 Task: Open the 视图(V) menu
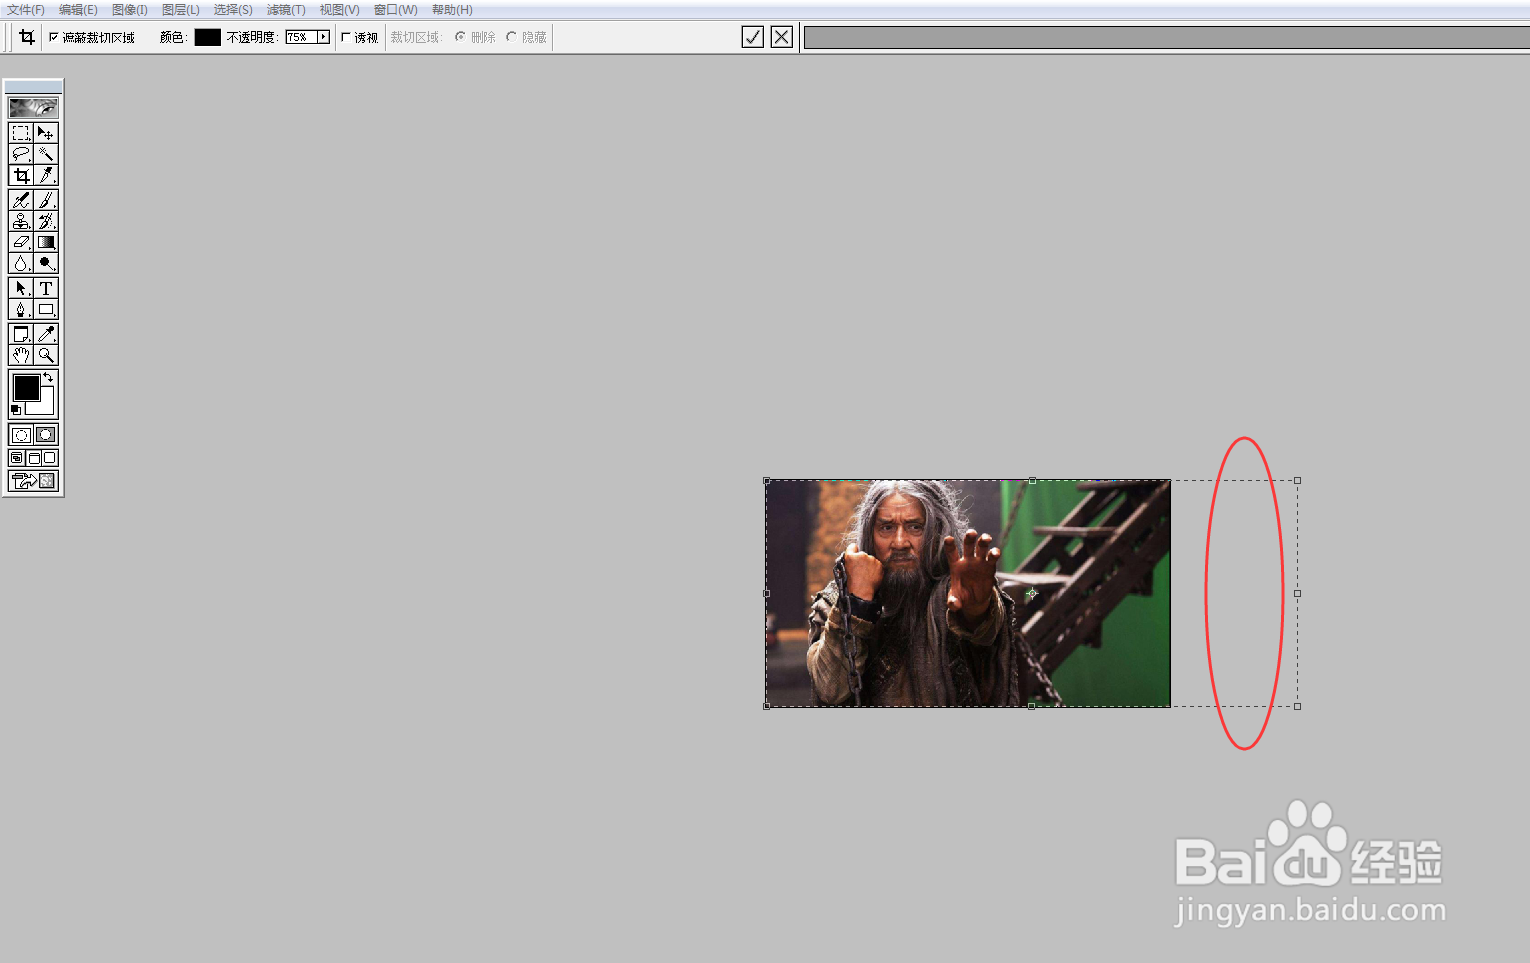point(339,10)
